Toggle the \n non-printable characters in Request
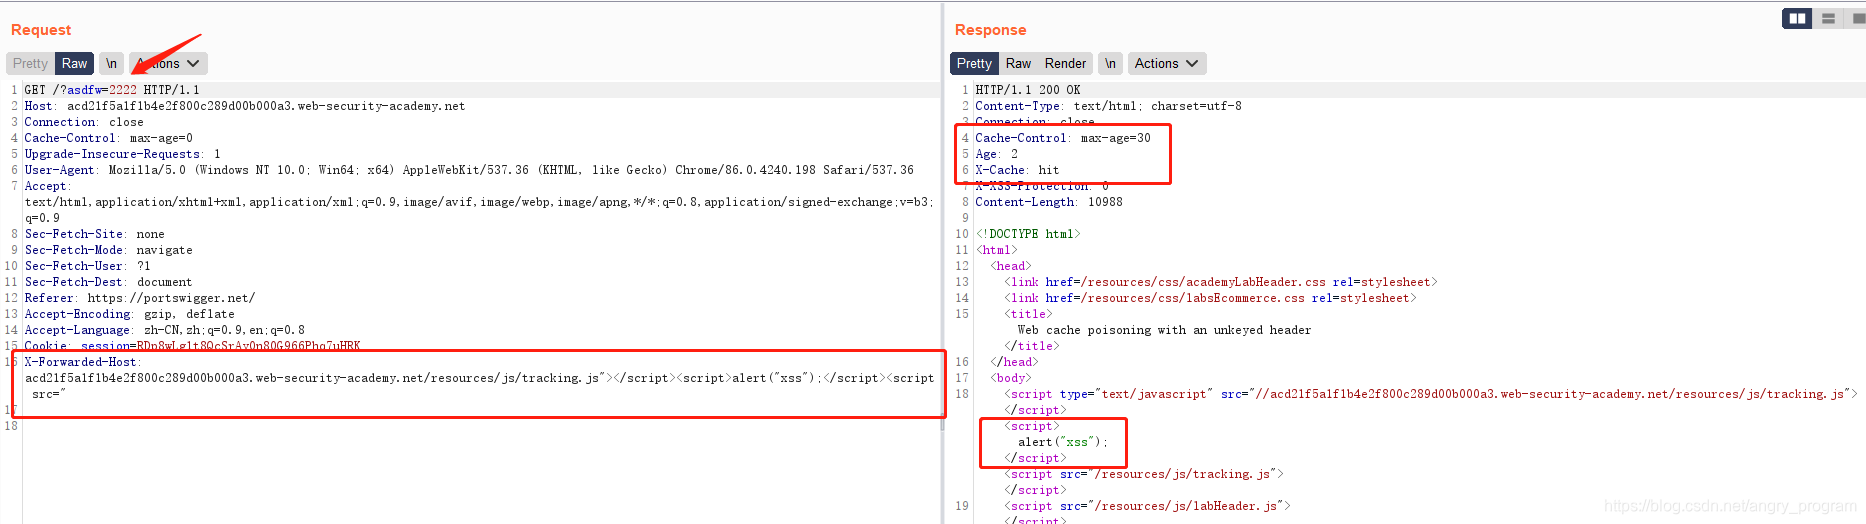 (112, 63)
